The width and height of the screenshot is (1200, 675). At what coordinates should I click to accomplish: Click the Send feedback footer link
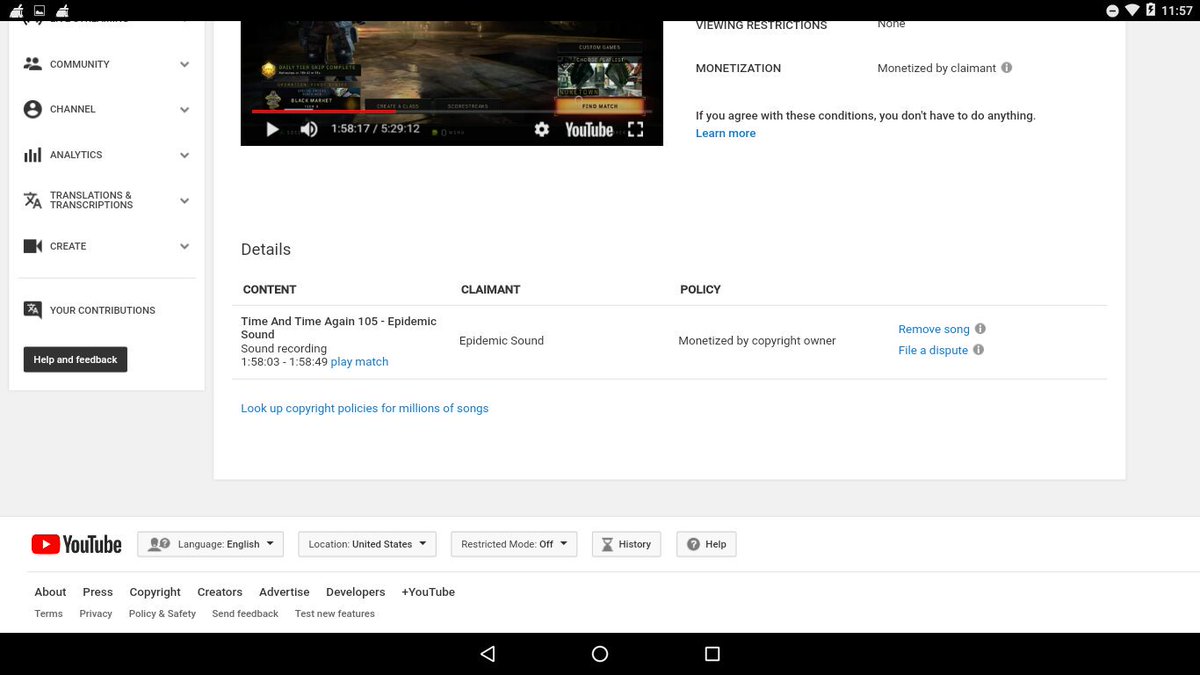[x=245, y=614]
